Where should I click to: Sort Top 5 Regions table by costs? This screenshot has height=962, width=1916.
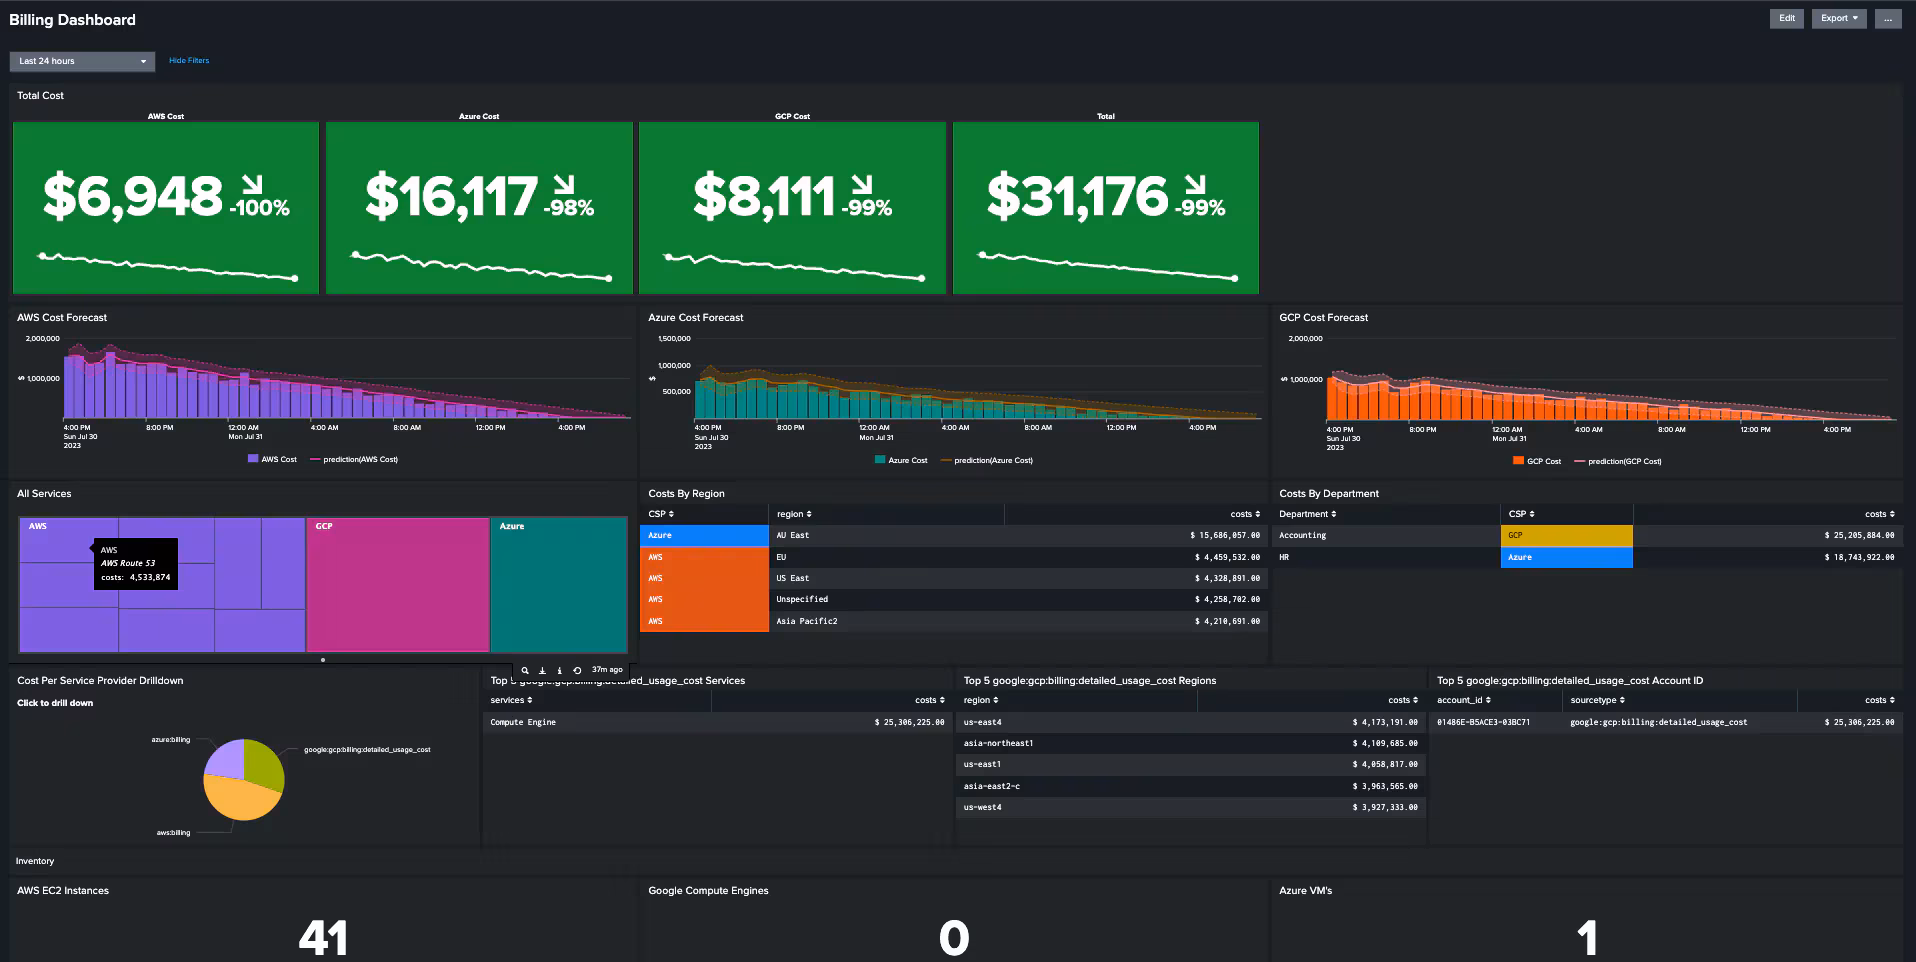coord(1402,700)
